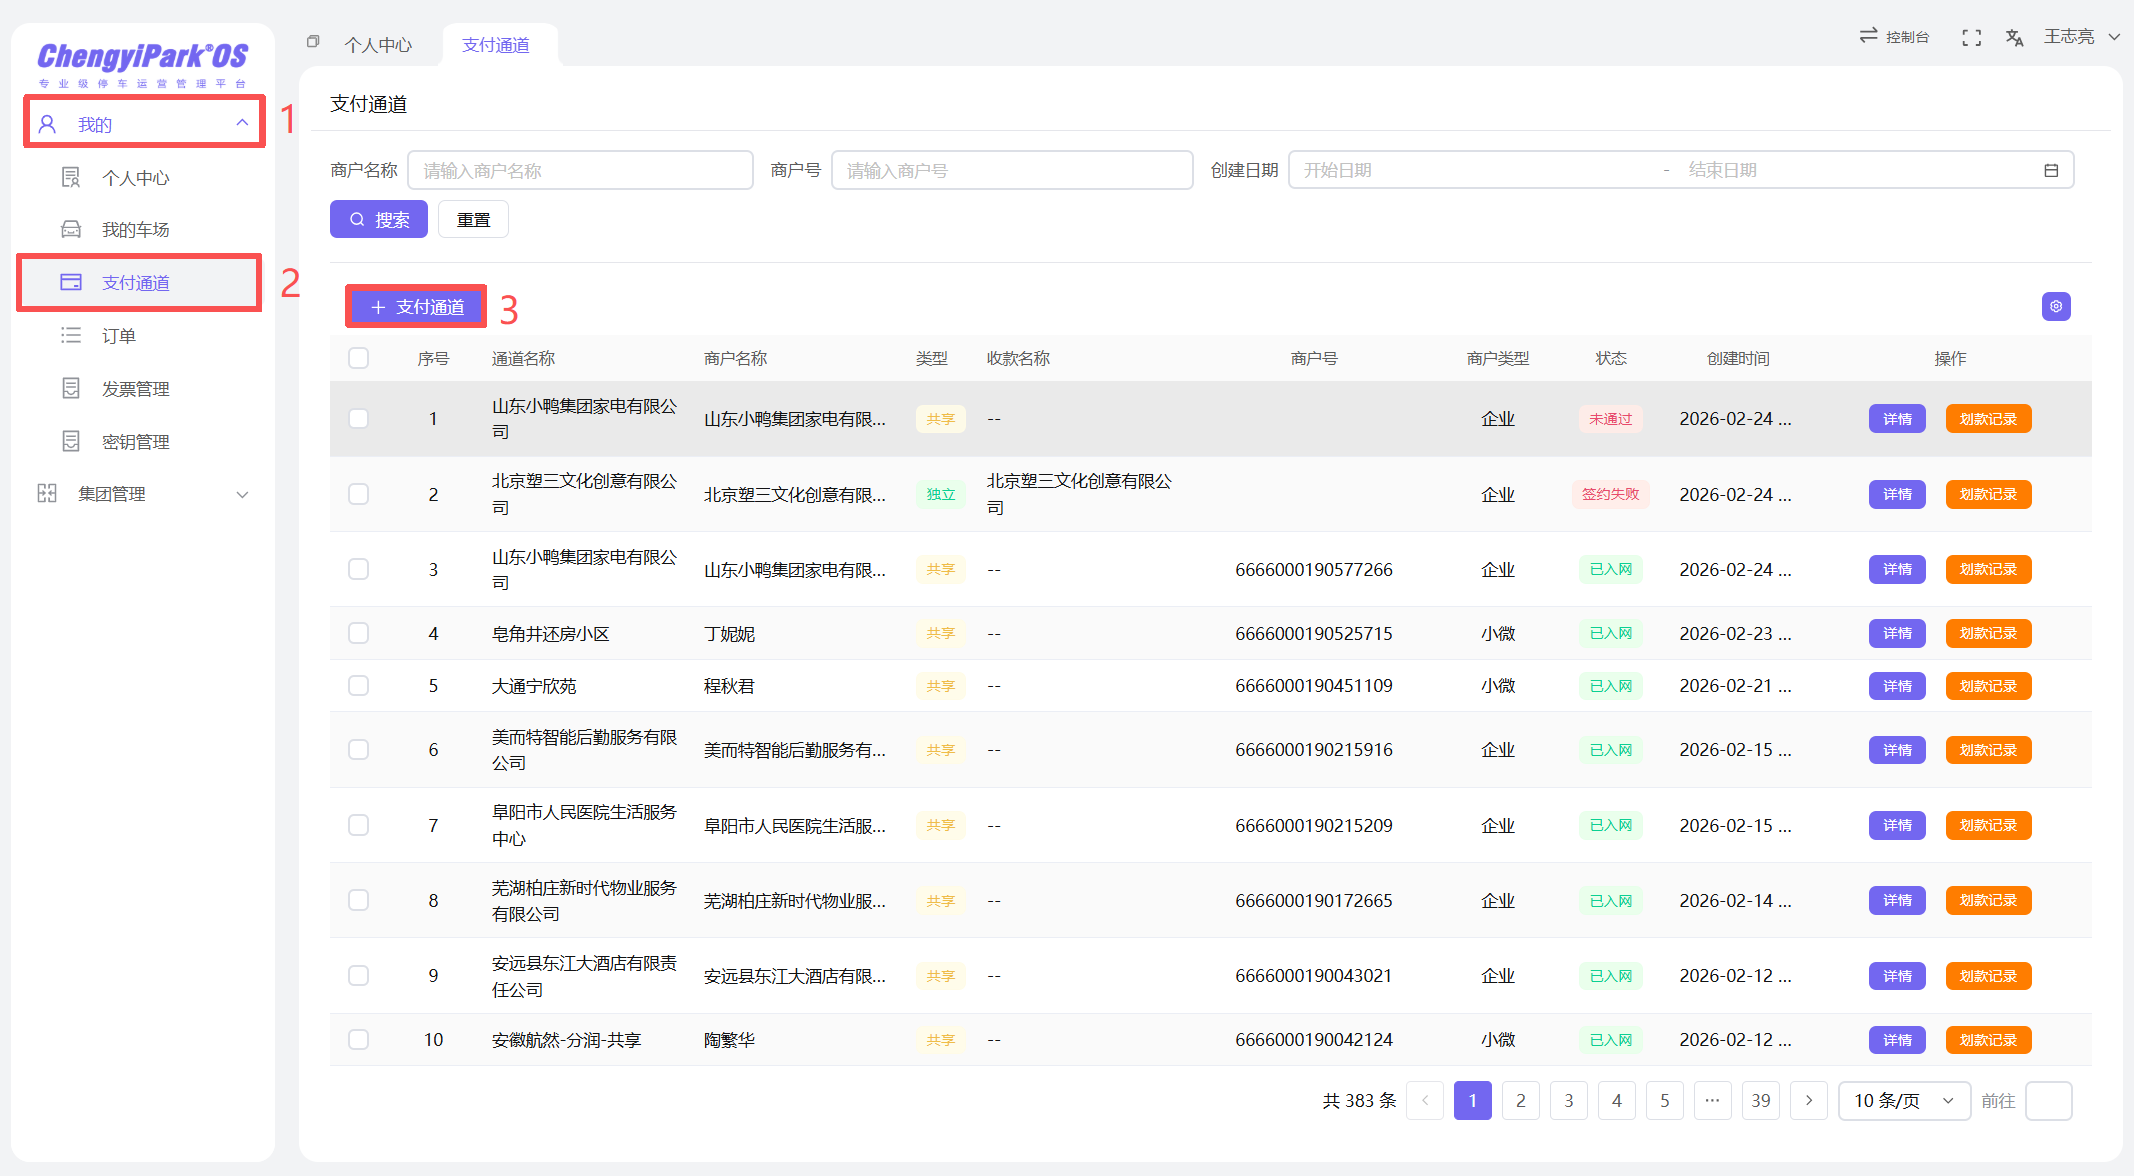2134x1176 pixels.
Task: Click the fullscreen toggle icon
Action: pos(1971,38)
